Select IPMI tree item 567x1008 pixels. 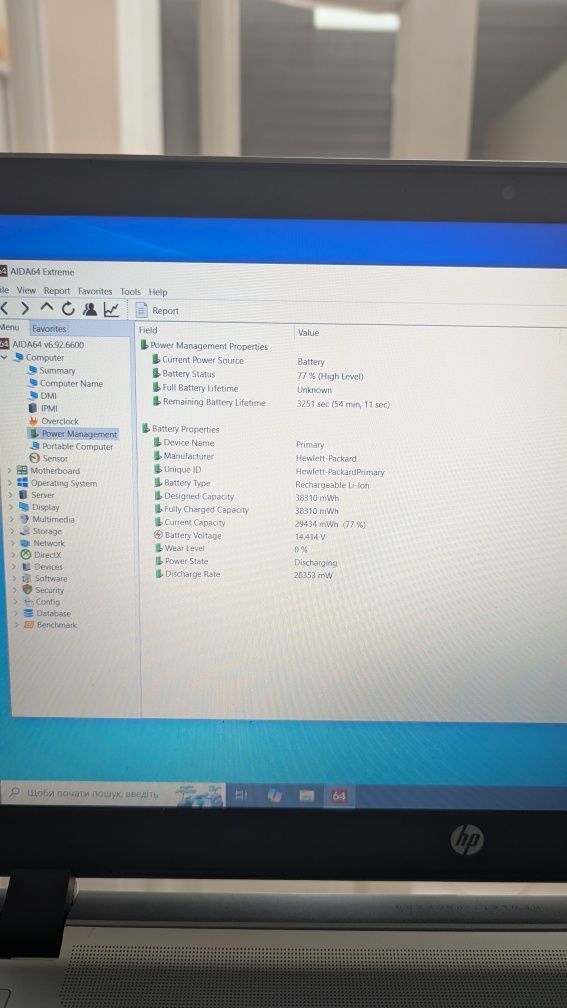44,408
